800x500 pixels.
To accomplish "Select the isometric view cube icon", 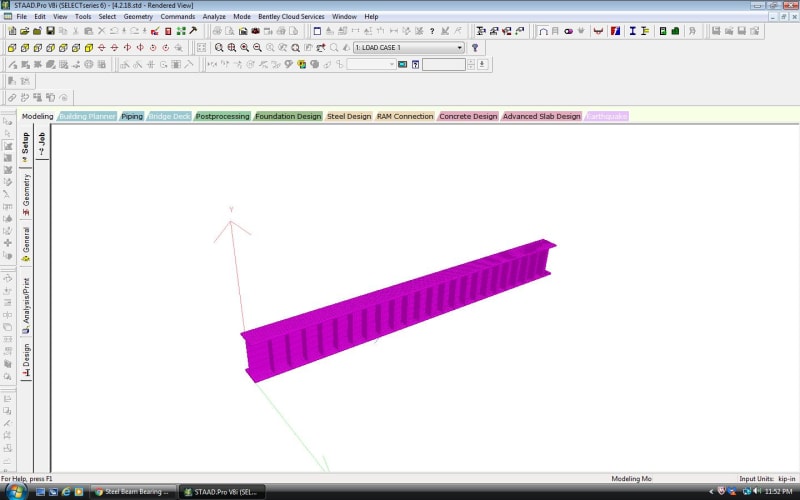I will 89,47.
